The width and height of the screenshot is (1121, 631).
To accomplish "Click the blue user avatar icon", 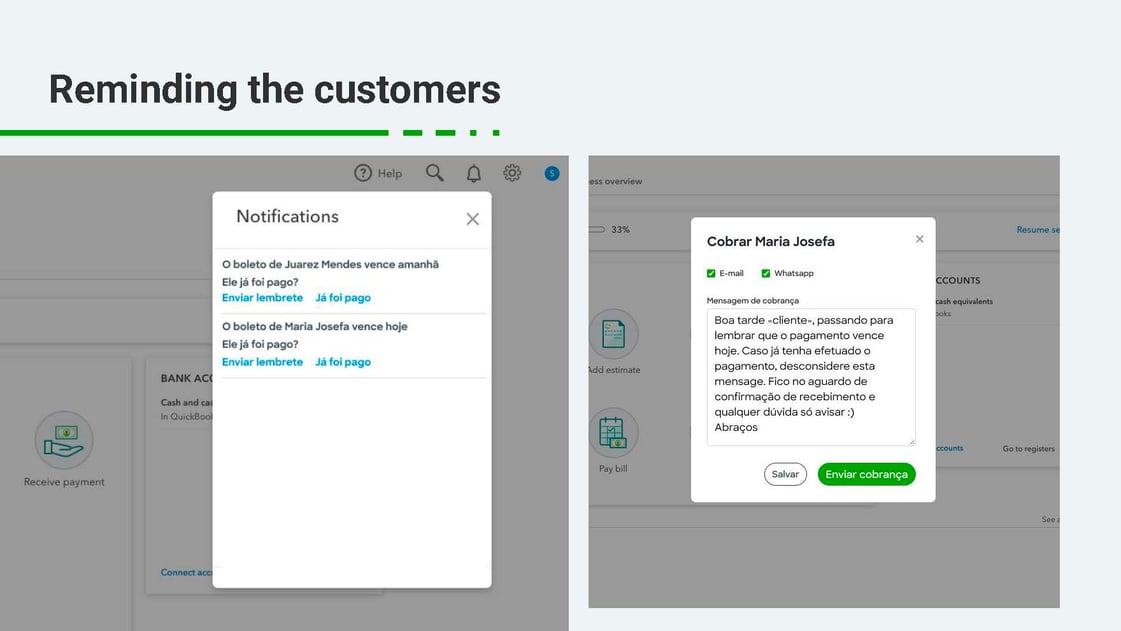I will [552, 174].
